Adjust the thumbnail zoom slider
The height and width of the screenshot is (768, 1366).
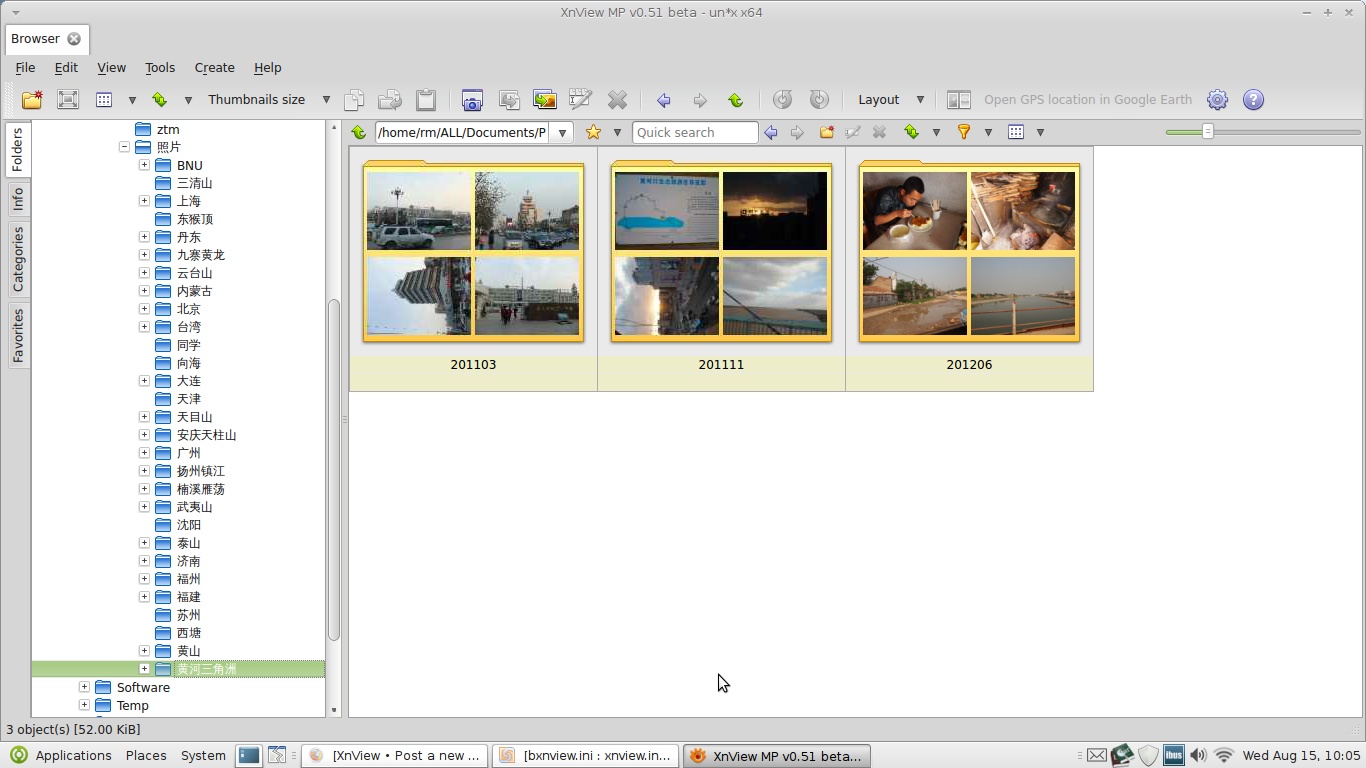click(x=1208, y=132)
